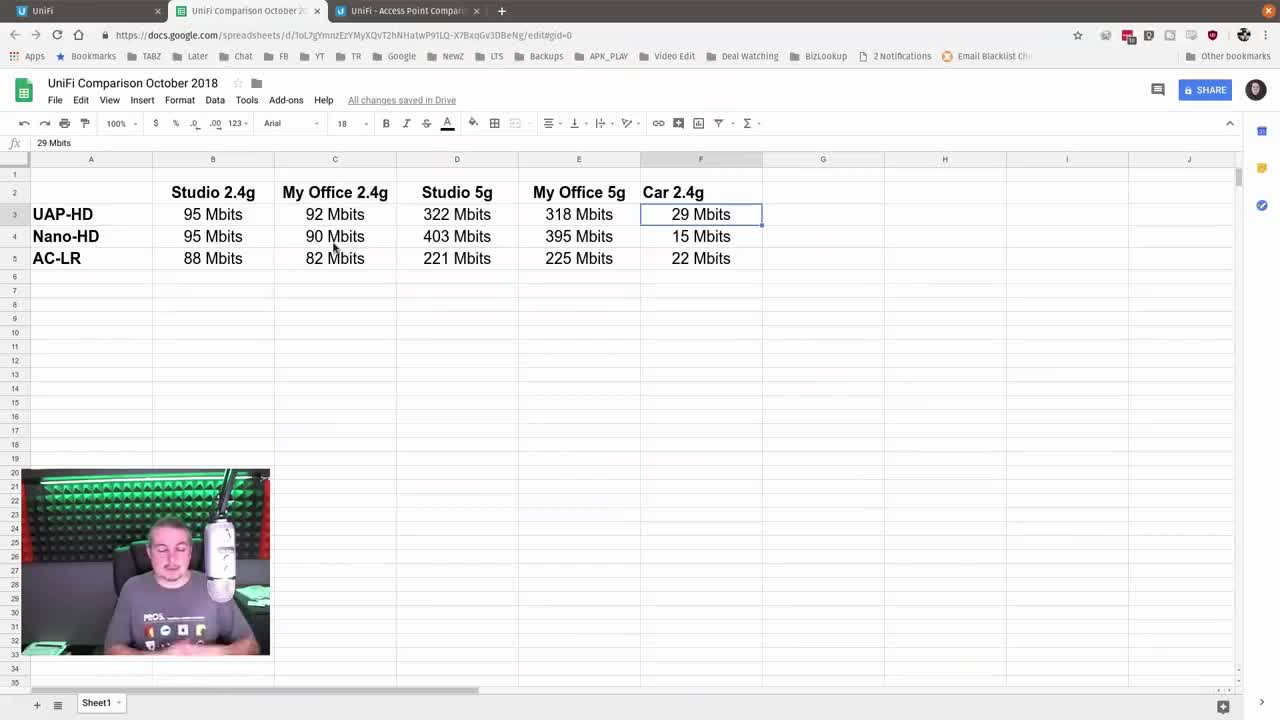This screenshot has height=720, width=1280.
Task: Open Tasks in side panel
Action: click(1262, 205)
